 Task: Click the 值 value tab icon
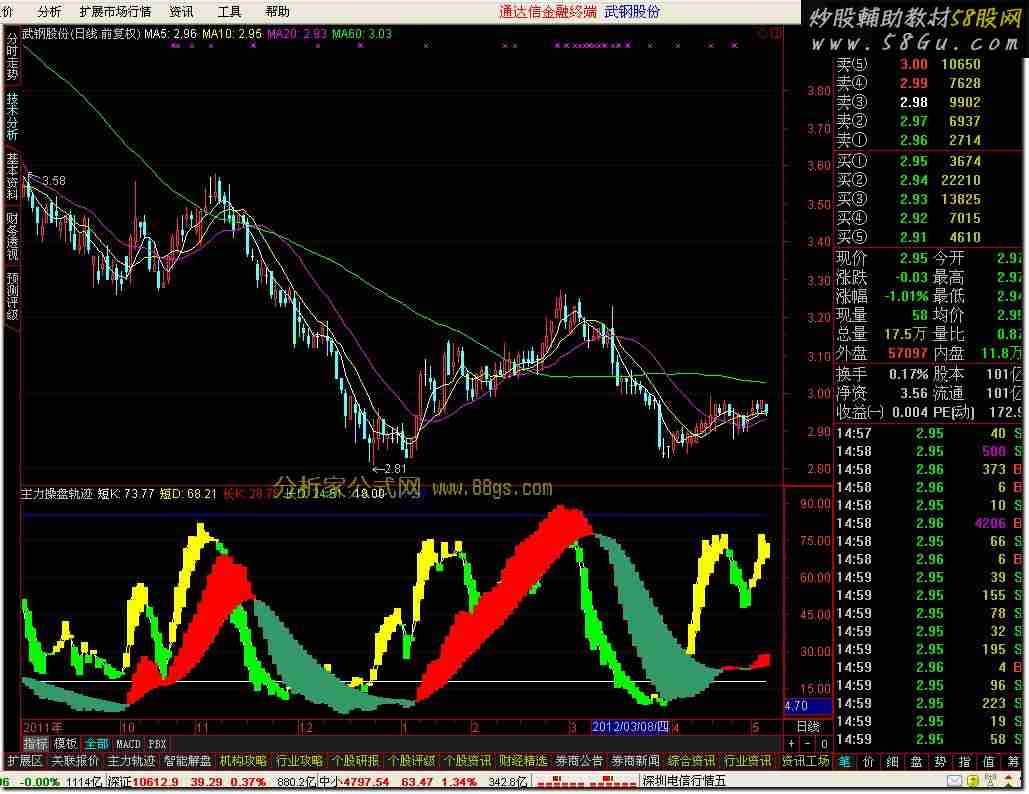coord(988,761)
